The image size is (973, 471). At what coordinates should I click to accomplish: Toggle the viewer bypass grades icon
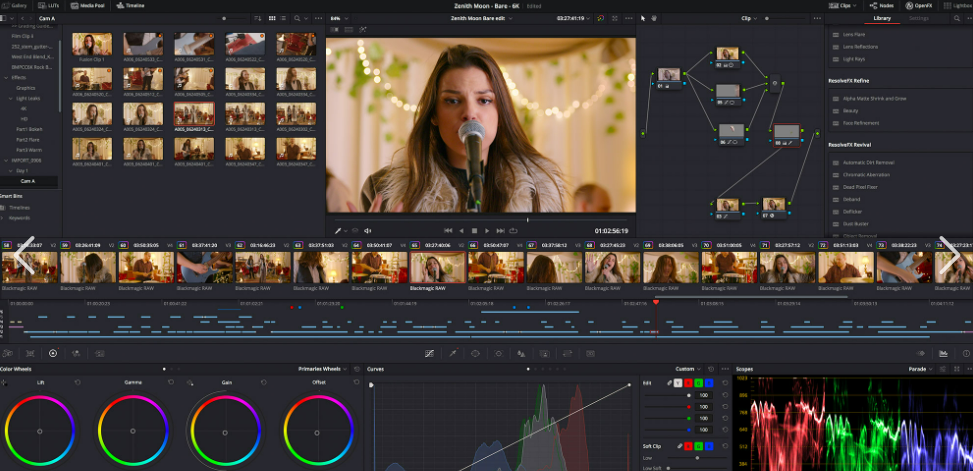tap(600, 19)
